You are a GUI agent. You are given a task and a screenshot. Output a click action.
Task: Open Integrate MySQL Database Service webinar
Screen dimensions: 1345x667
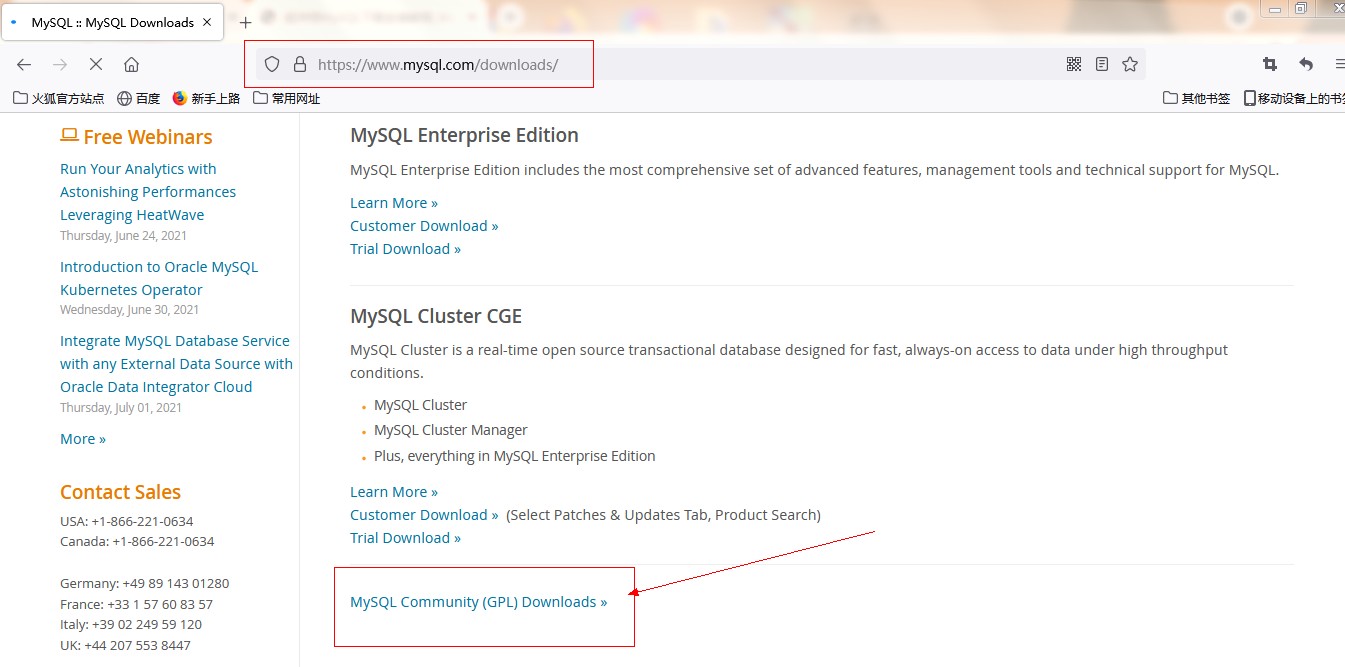coord(176,364)
